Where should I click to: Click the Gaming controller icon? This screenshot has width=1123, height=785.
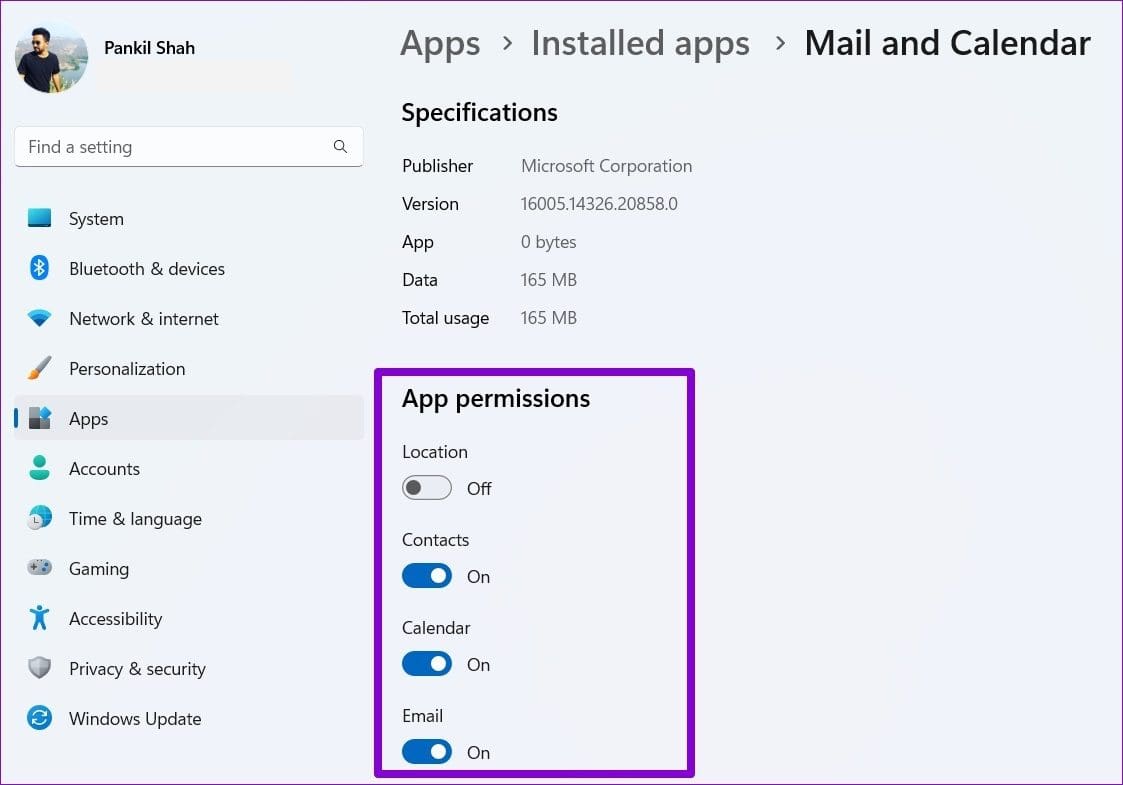tap(39, 568)
